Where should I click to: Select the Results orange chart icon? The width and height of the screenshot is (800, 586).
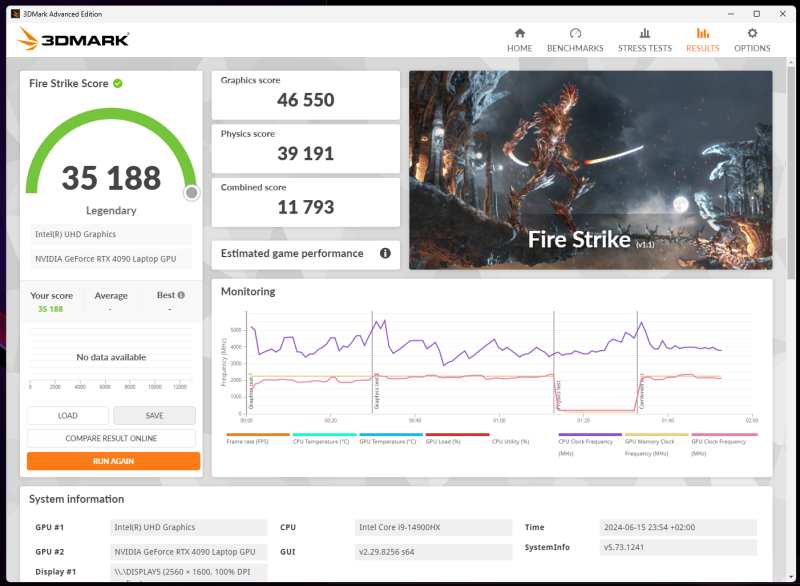click(x=703, y=33)
